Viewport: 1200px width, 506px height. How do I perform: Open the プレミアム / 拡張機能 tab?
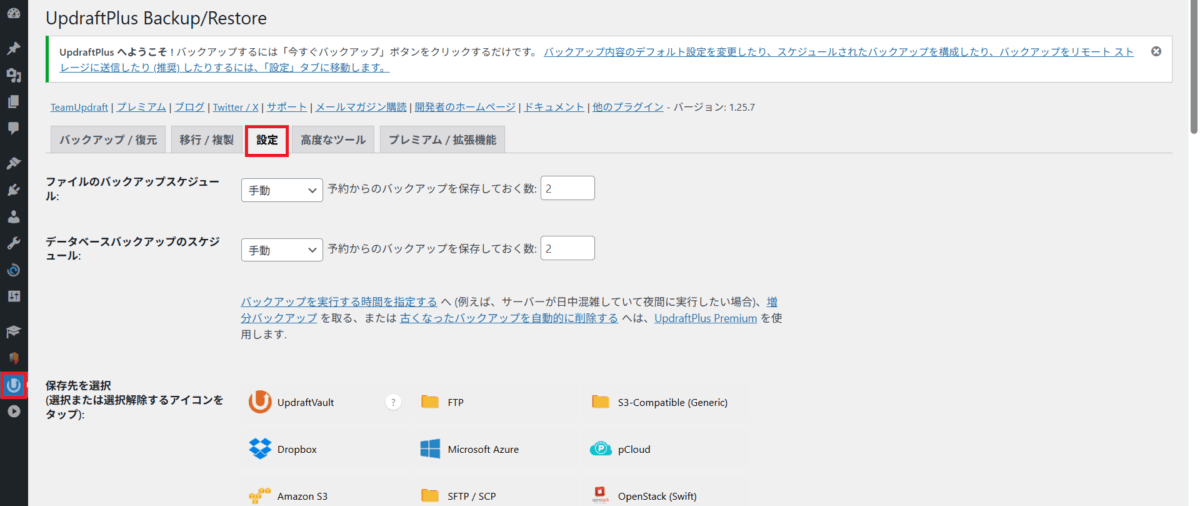click(x=441, y=140)
